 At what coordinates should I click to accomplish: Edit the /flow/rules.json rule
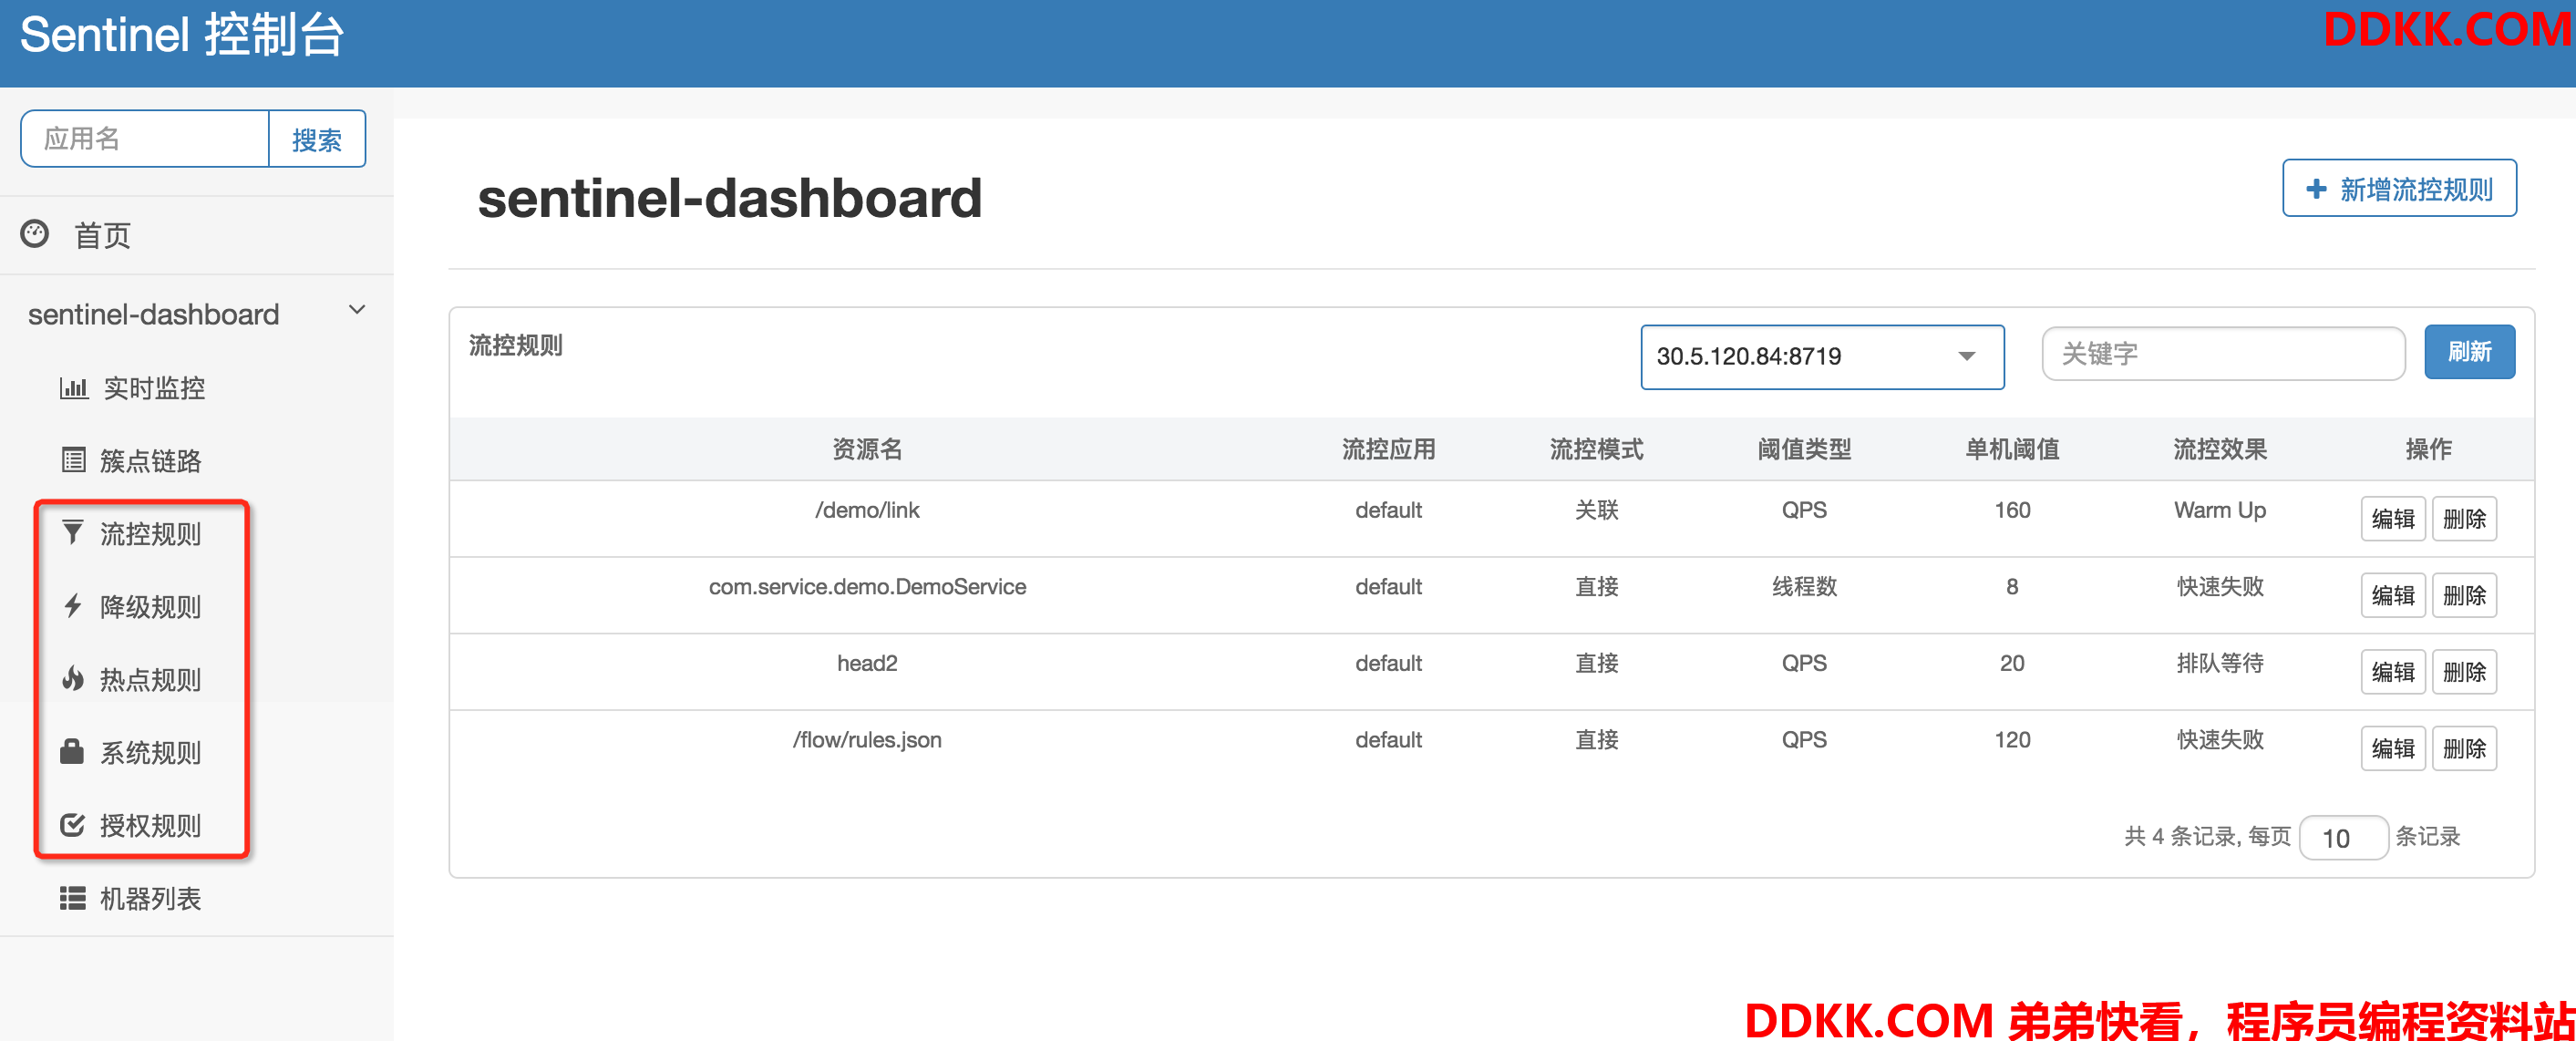point(2393,748)
